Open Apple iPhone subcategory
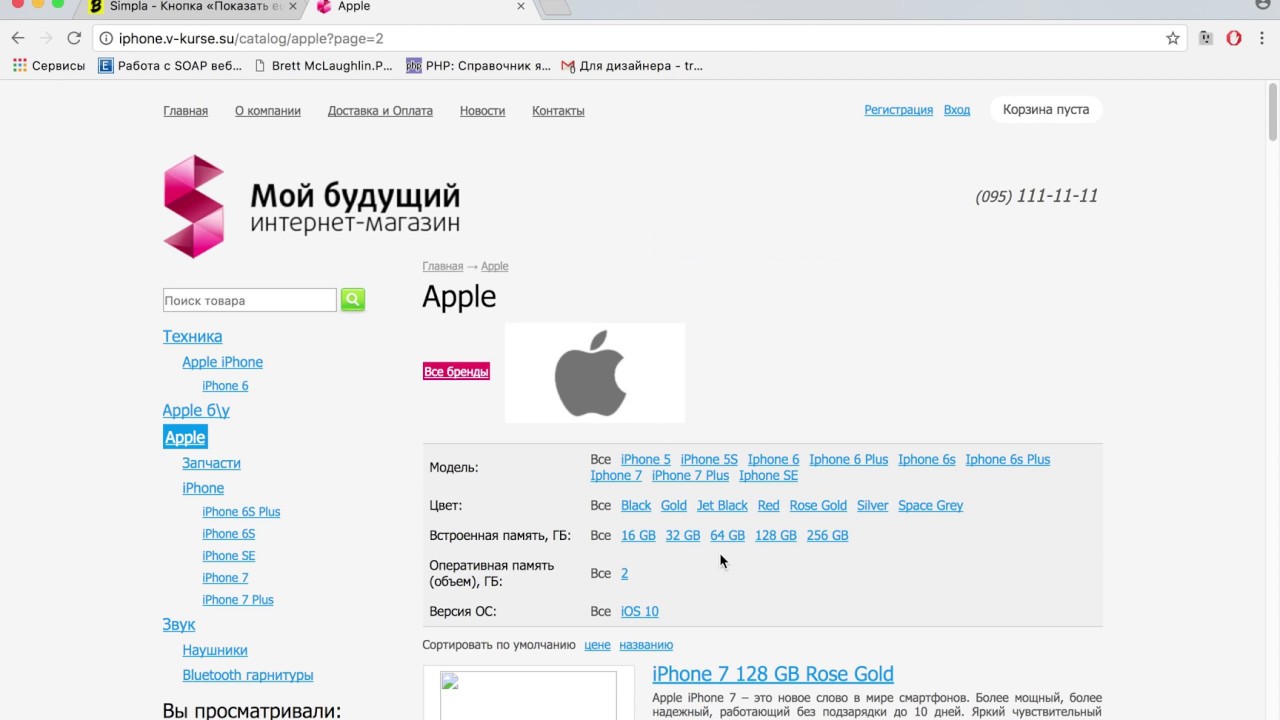 (223, 362)
